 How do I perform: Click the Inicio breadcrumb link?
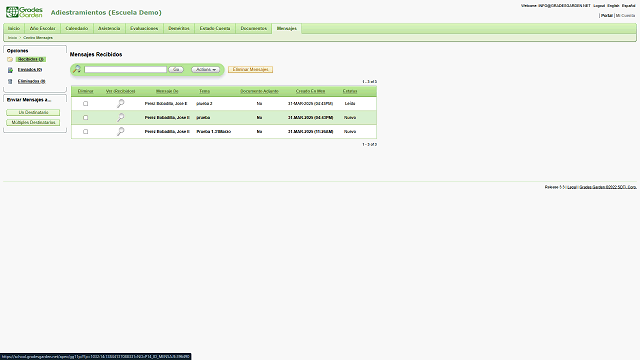click(x=12, y=38)
